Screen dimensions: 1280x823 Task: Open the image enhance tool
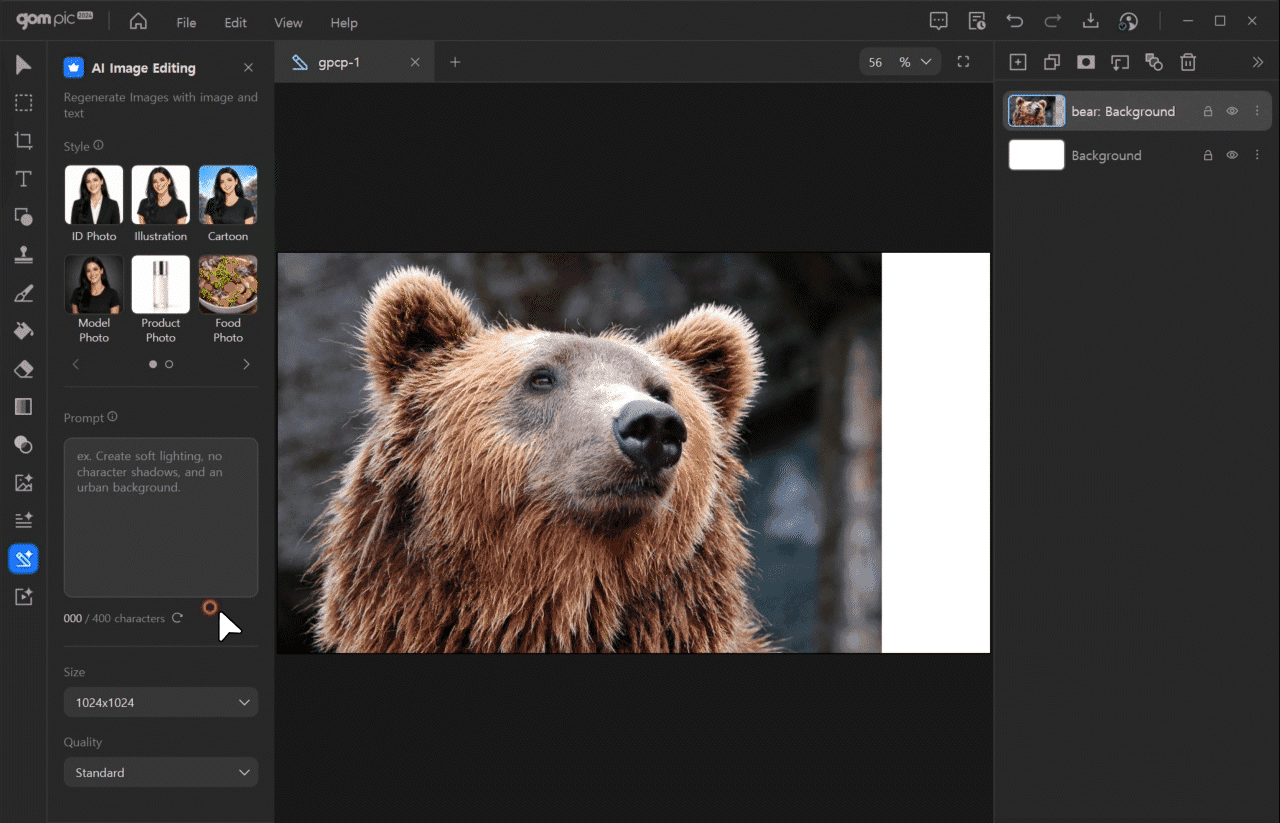click(x=23, y=483)
